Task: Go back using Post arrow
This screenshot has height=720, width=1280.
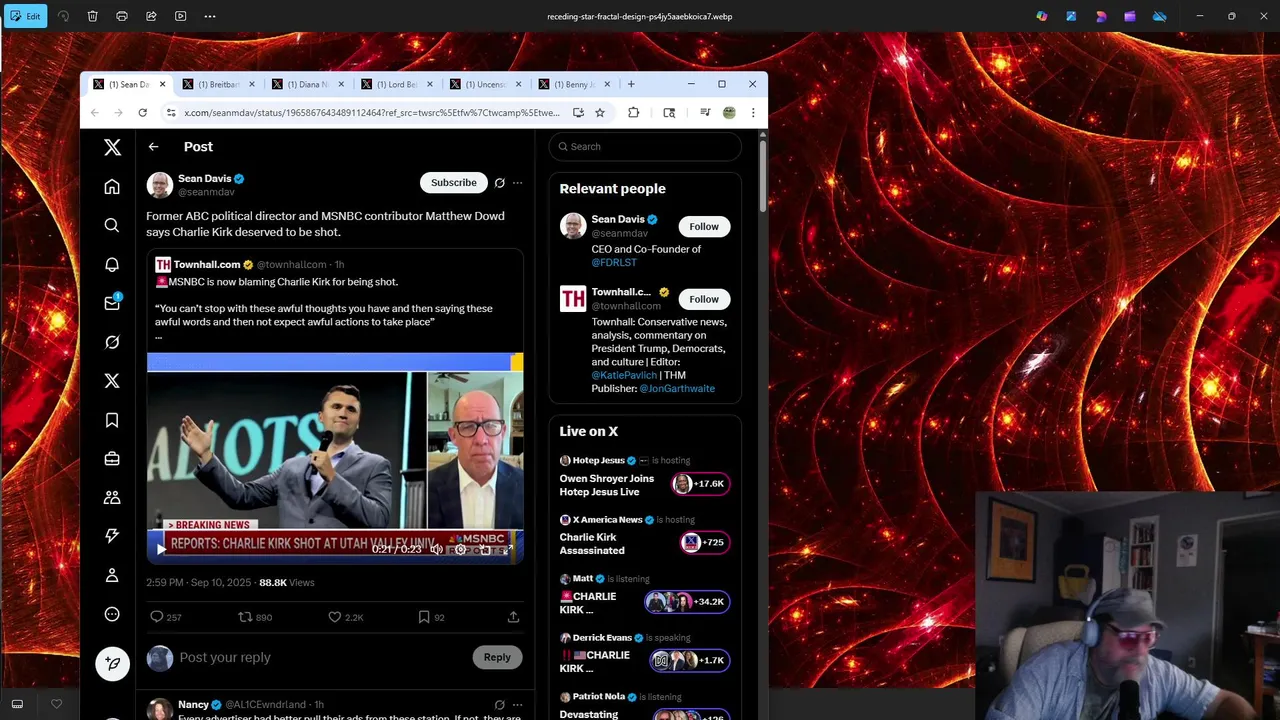Action: pos(153,147)
